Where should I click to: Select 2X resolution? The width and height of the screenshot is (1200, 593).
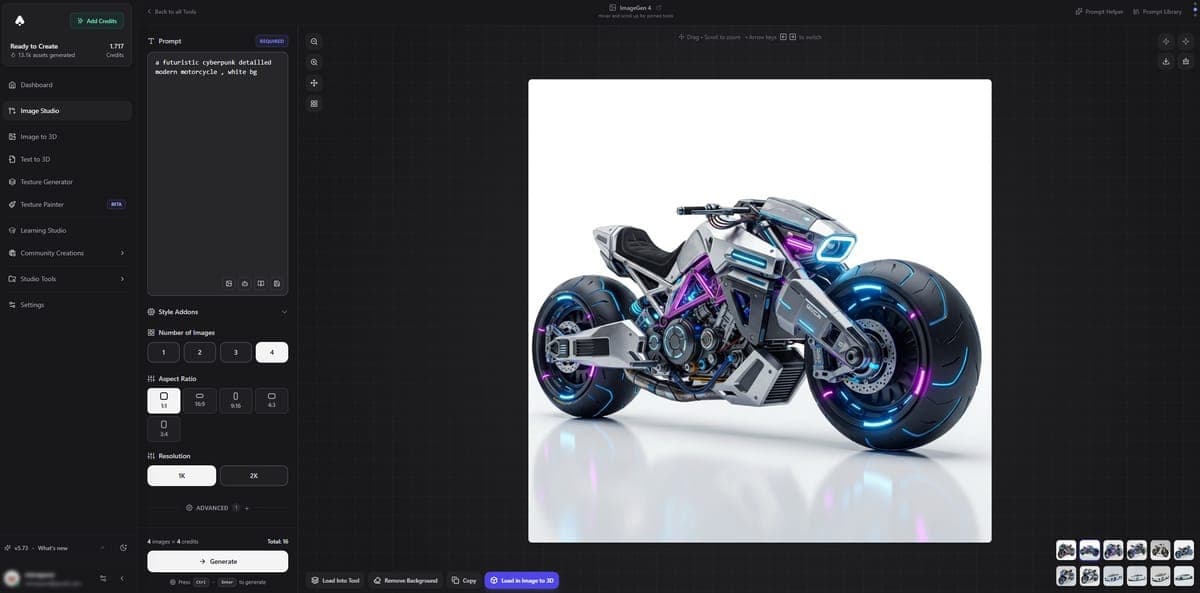[254, 476]
